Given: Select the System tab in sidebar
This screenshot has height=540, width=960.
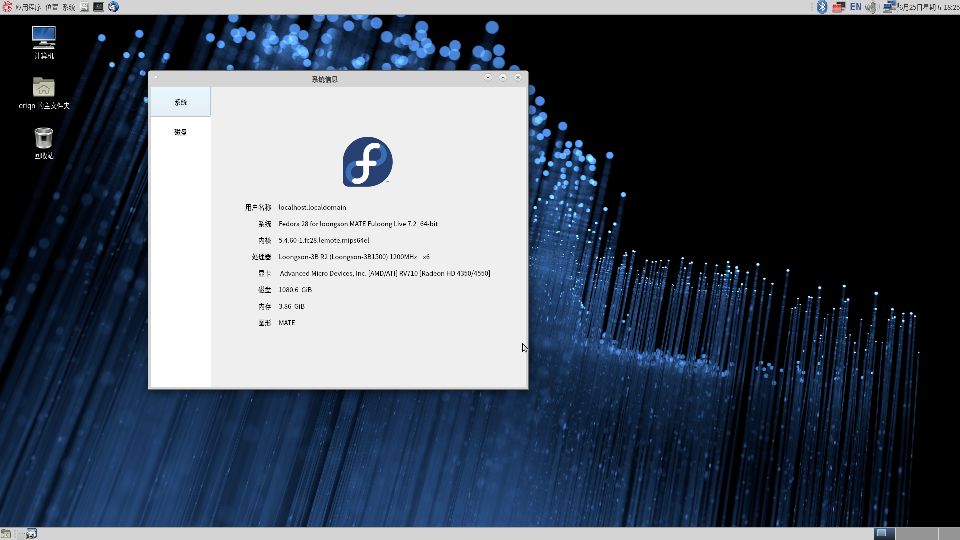Looking at the screenshot, I should (x=180, y=102).
